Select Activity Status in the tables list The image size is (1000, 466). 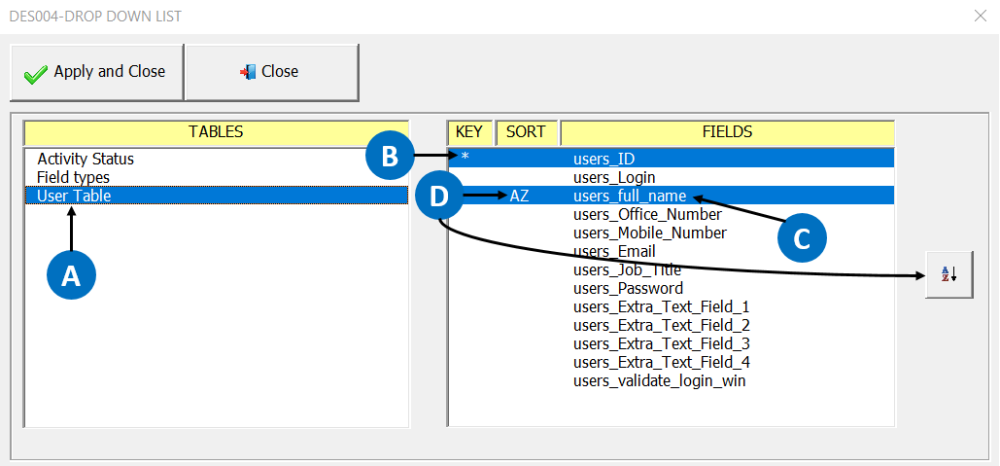point(216,159)
